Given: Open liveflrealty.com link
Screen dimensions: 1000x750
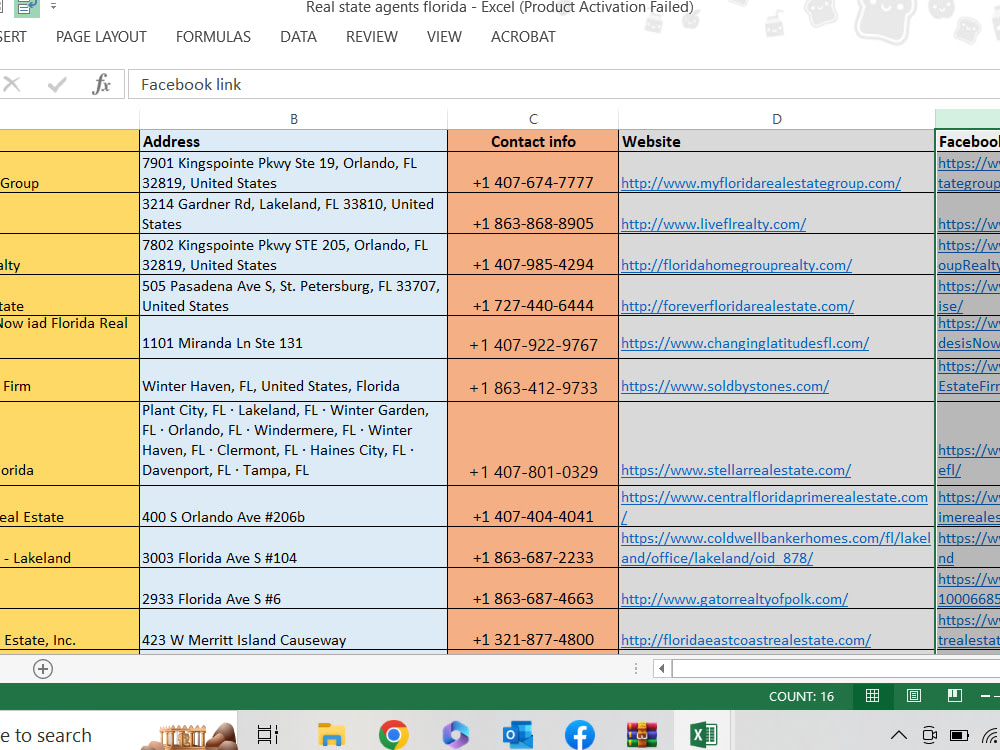Looking at the screenshot, I should point(714,224).
